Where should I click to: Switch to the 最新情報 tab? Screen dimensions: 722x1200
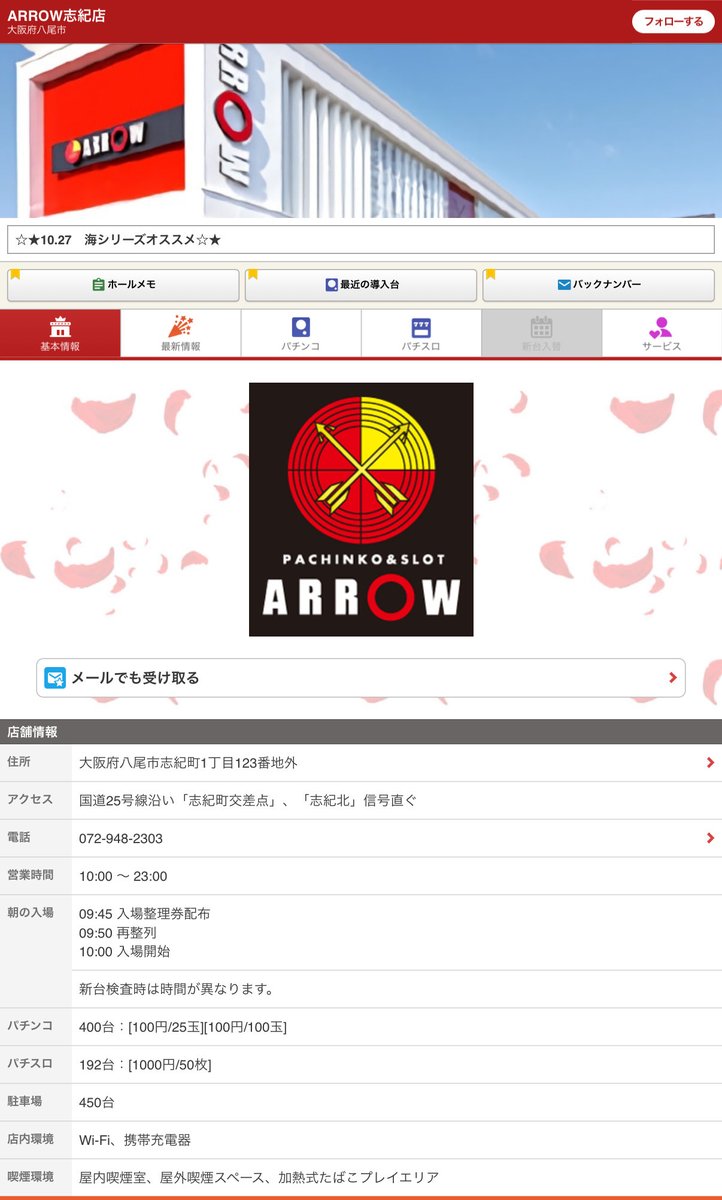click(181, 333)
